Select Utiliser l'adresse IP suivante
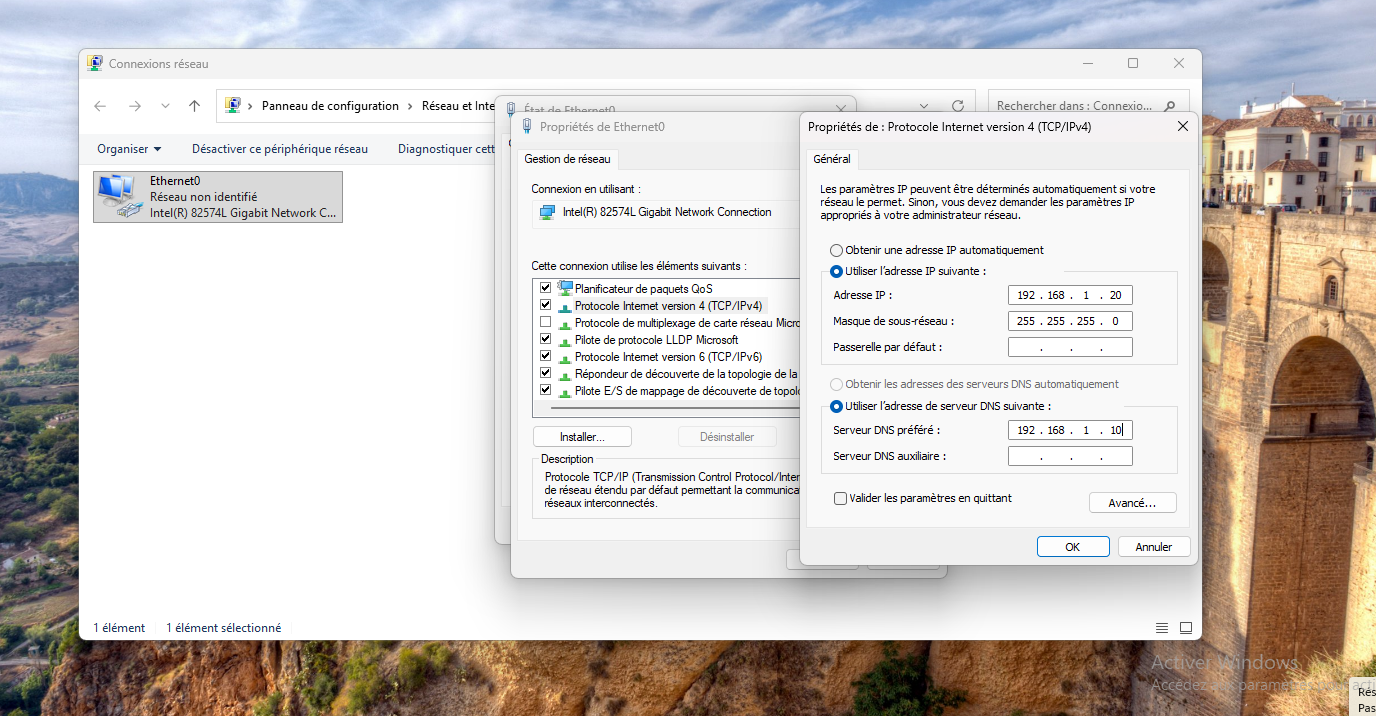1376x716 pixels. click(x=836, y=271)
